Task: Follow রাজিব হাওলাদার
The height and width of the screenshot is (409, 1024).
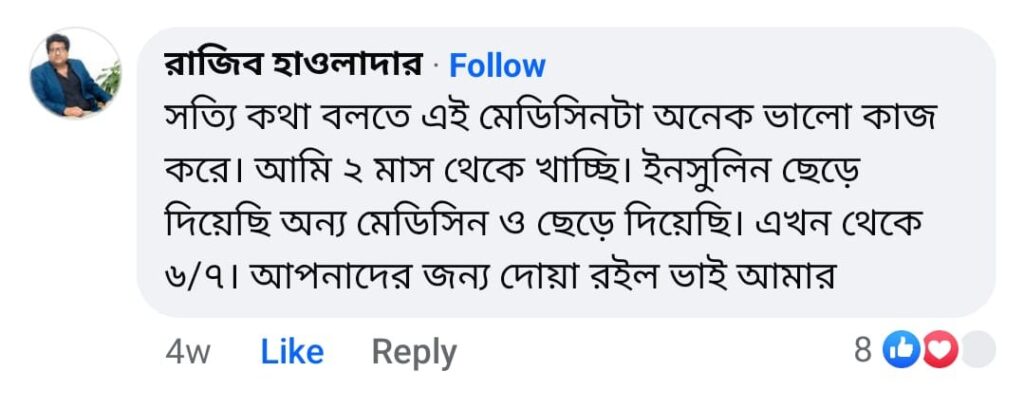Action: click(x=497, y=66)
